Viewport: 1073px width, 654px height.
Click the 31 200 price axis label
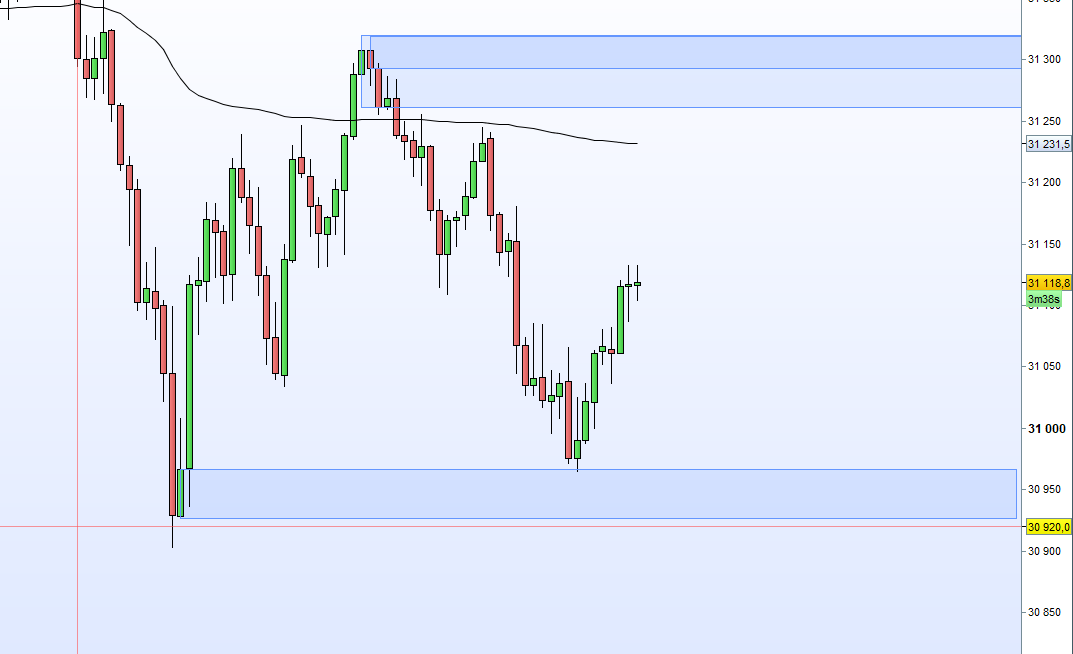(x=1044, y=183)
